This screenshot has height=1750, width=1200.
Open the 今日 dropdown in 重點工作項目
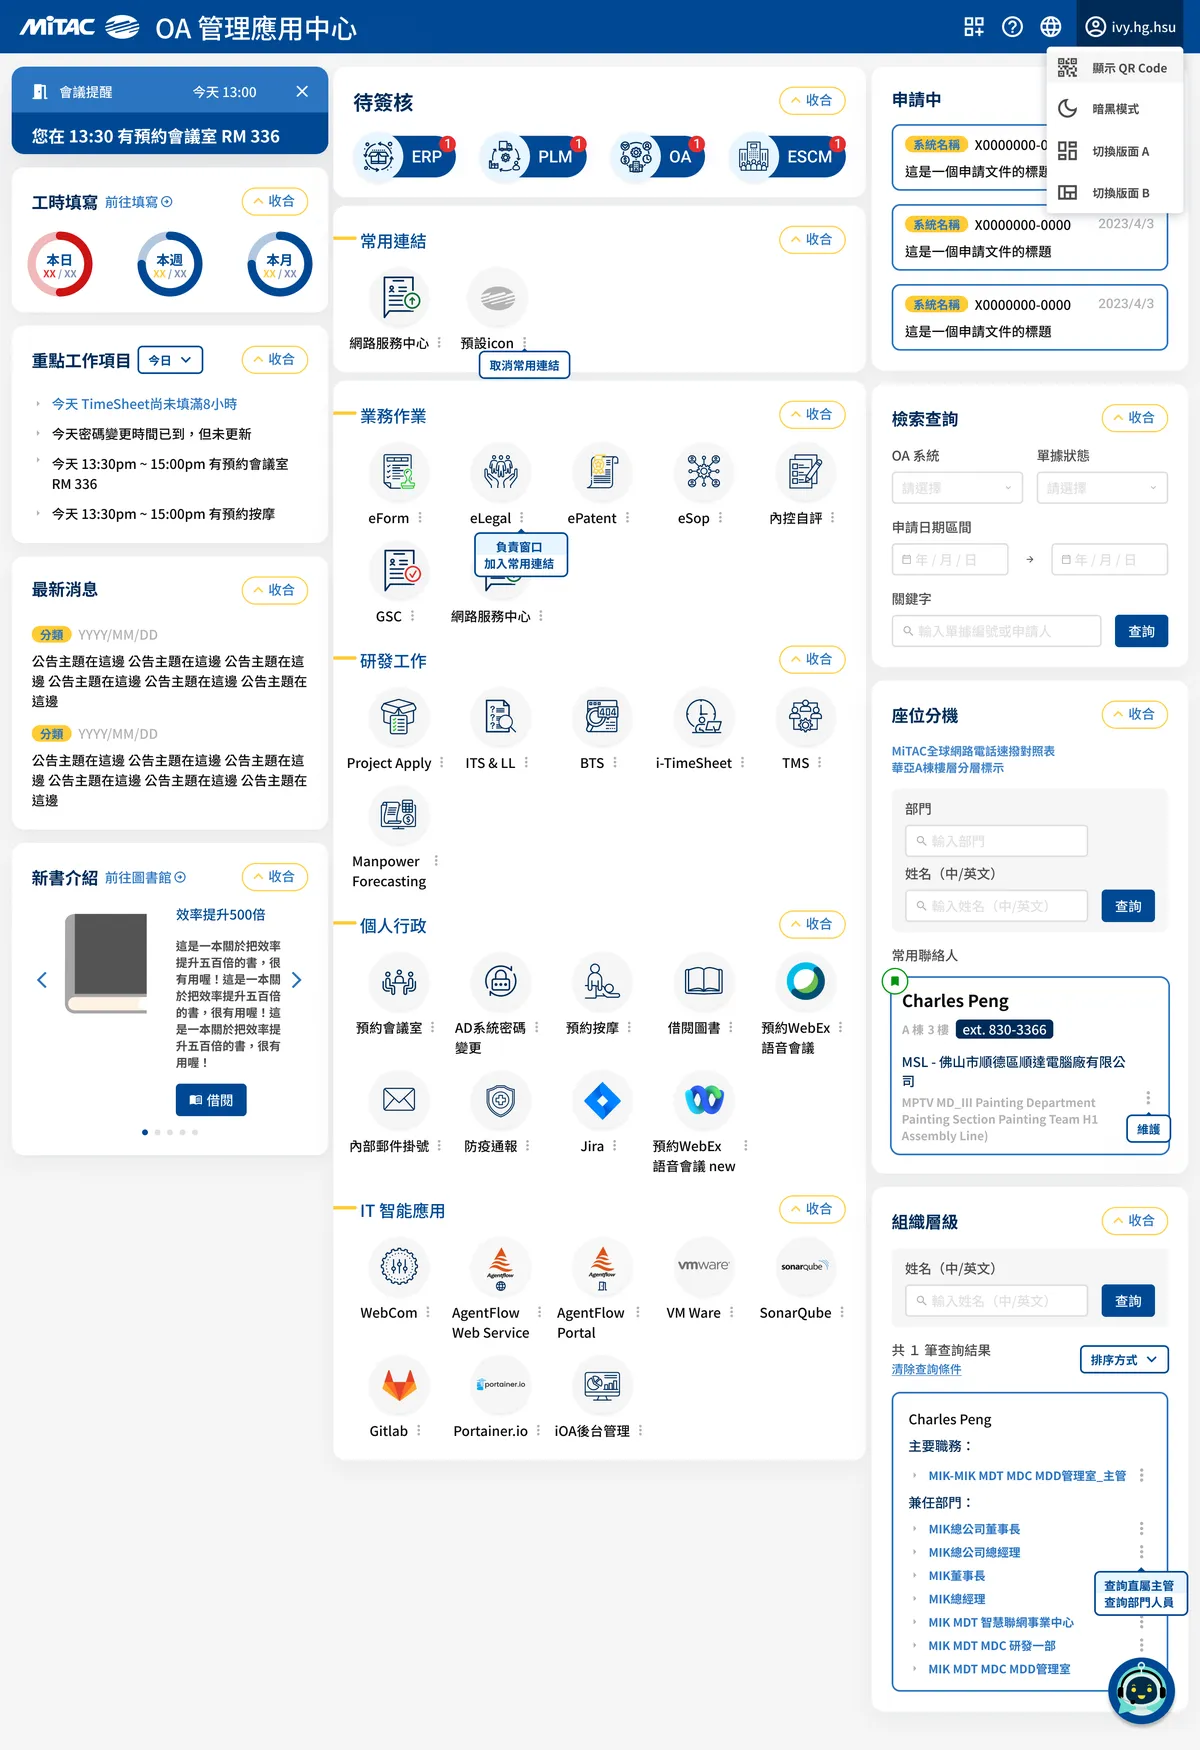coord(171,360)
